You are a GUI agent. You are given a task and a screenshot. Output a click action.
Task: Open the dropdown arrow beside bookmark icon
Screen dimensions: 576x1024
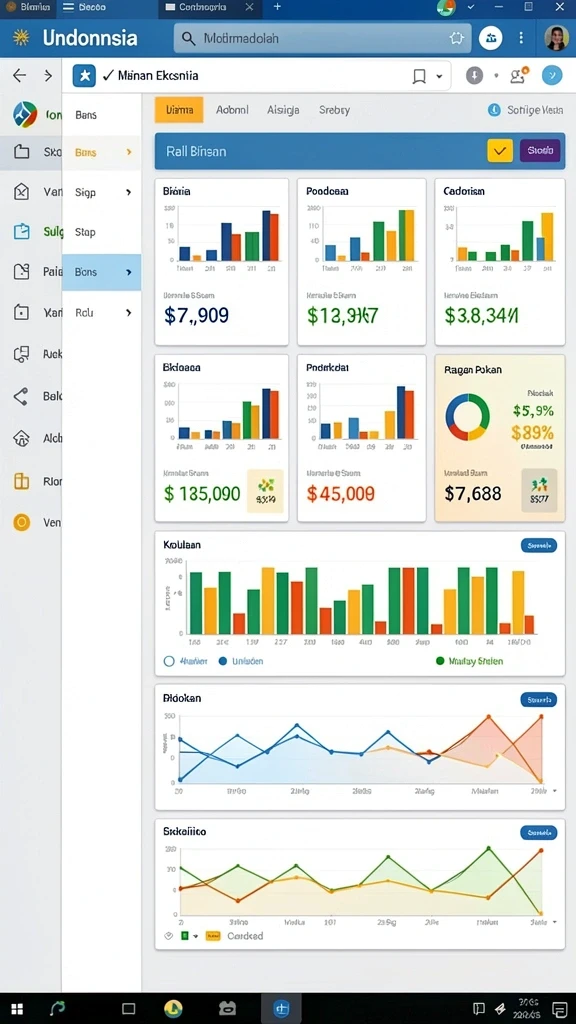click(439, 76)
